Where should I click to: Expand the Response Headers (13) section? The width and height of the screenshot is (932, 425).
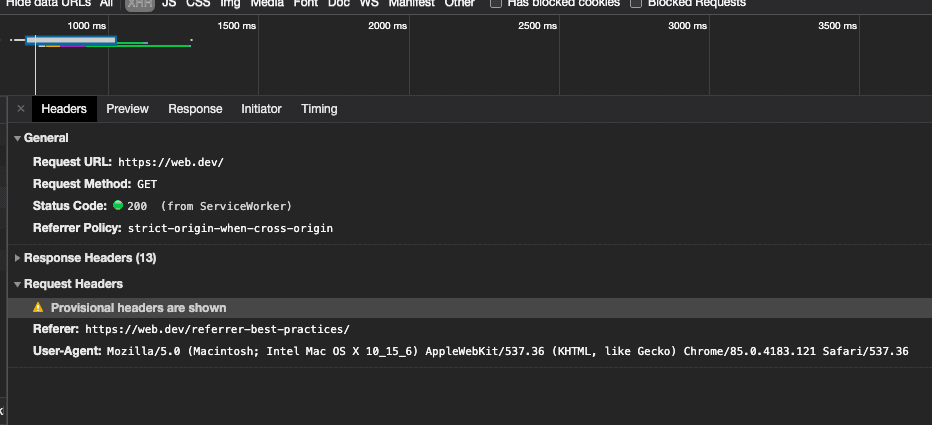(x=17, y=258)
